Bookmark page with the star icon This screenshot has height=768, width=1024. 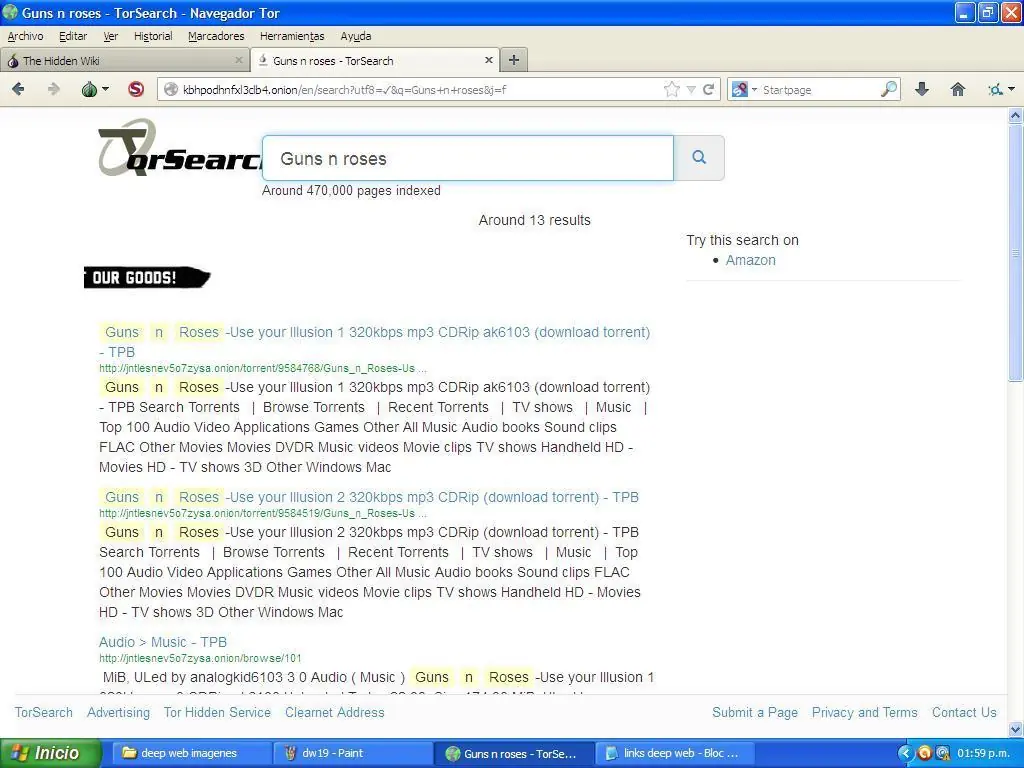tap(671, 89)
